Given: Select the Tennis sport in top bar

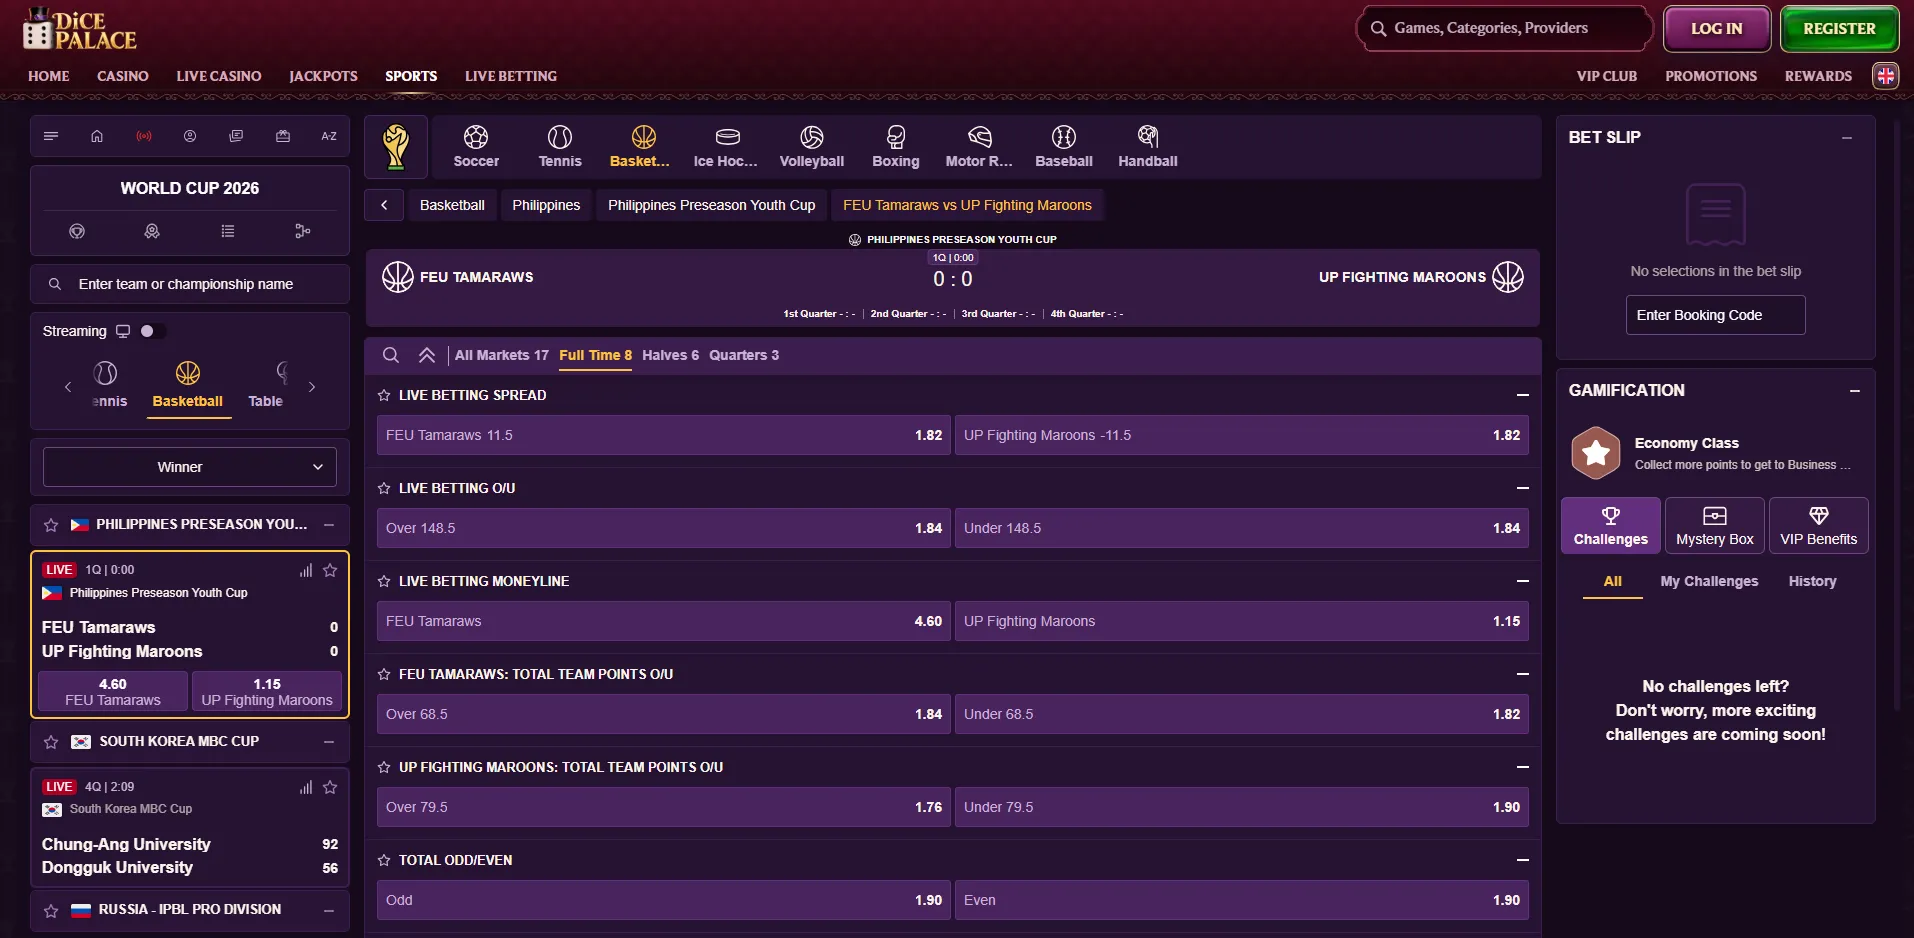Looking at the screenshot, I should tap(560, 147).
